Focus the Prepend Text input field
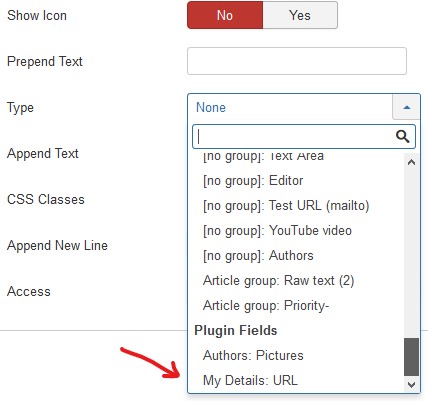Screen dimensions: 428x401 [x=297, y=61]
